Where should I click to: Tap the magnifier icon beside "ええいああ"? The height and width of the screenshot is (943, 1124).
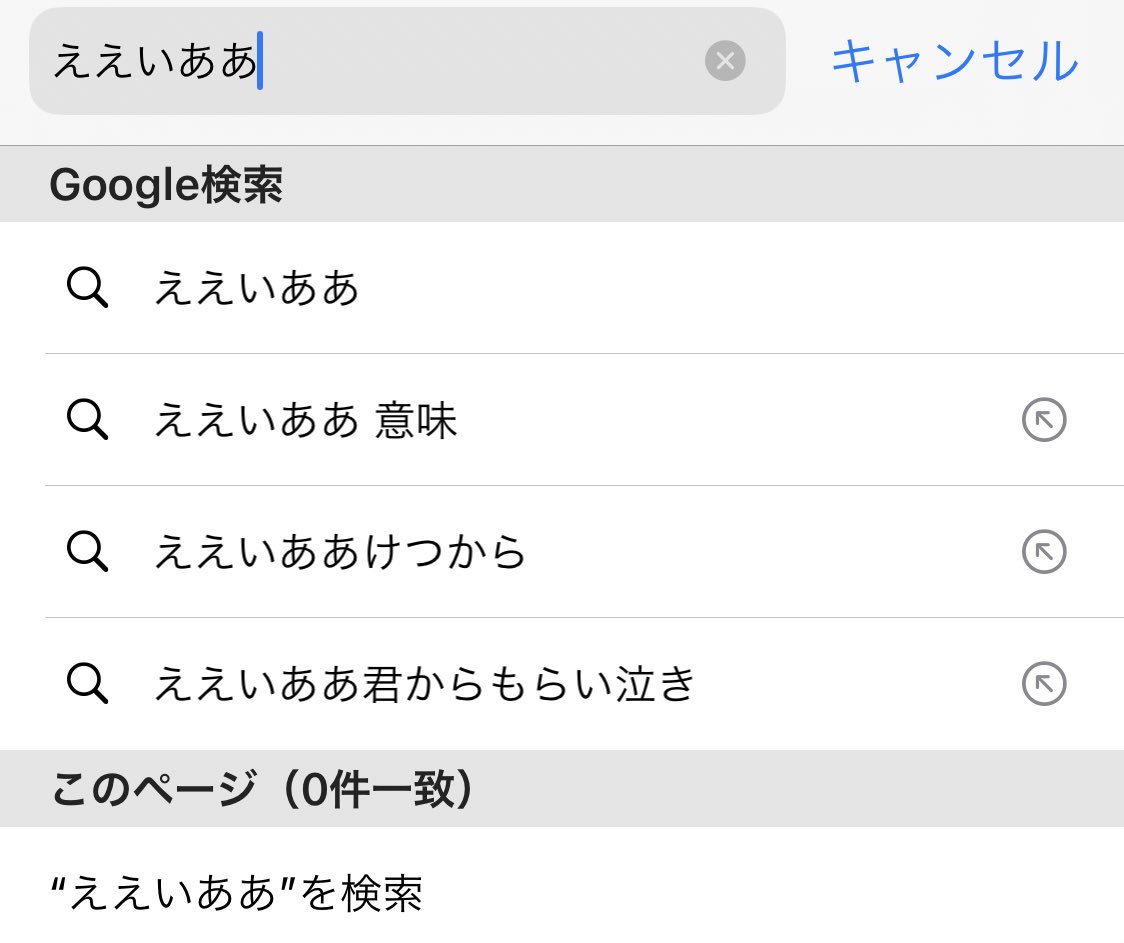click(x=88, y=288)
